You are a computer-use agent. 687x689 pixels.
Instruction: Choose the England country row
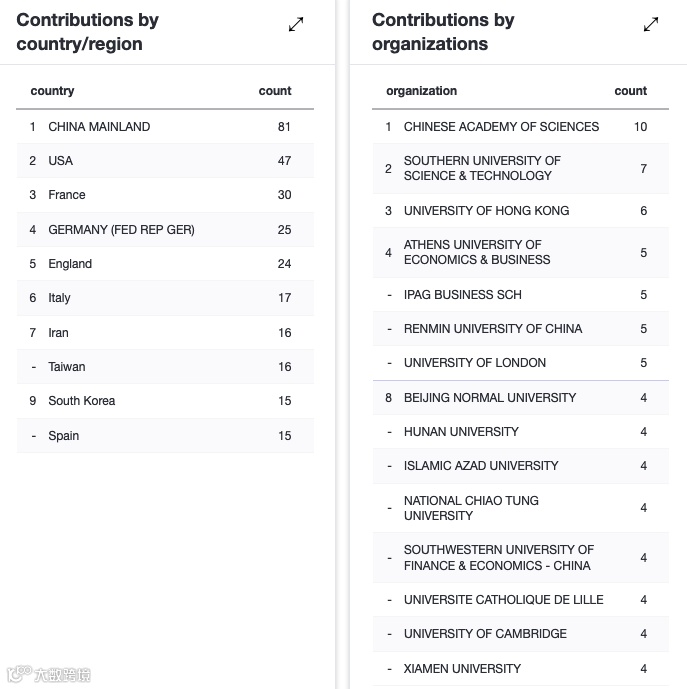coord(70,264)
